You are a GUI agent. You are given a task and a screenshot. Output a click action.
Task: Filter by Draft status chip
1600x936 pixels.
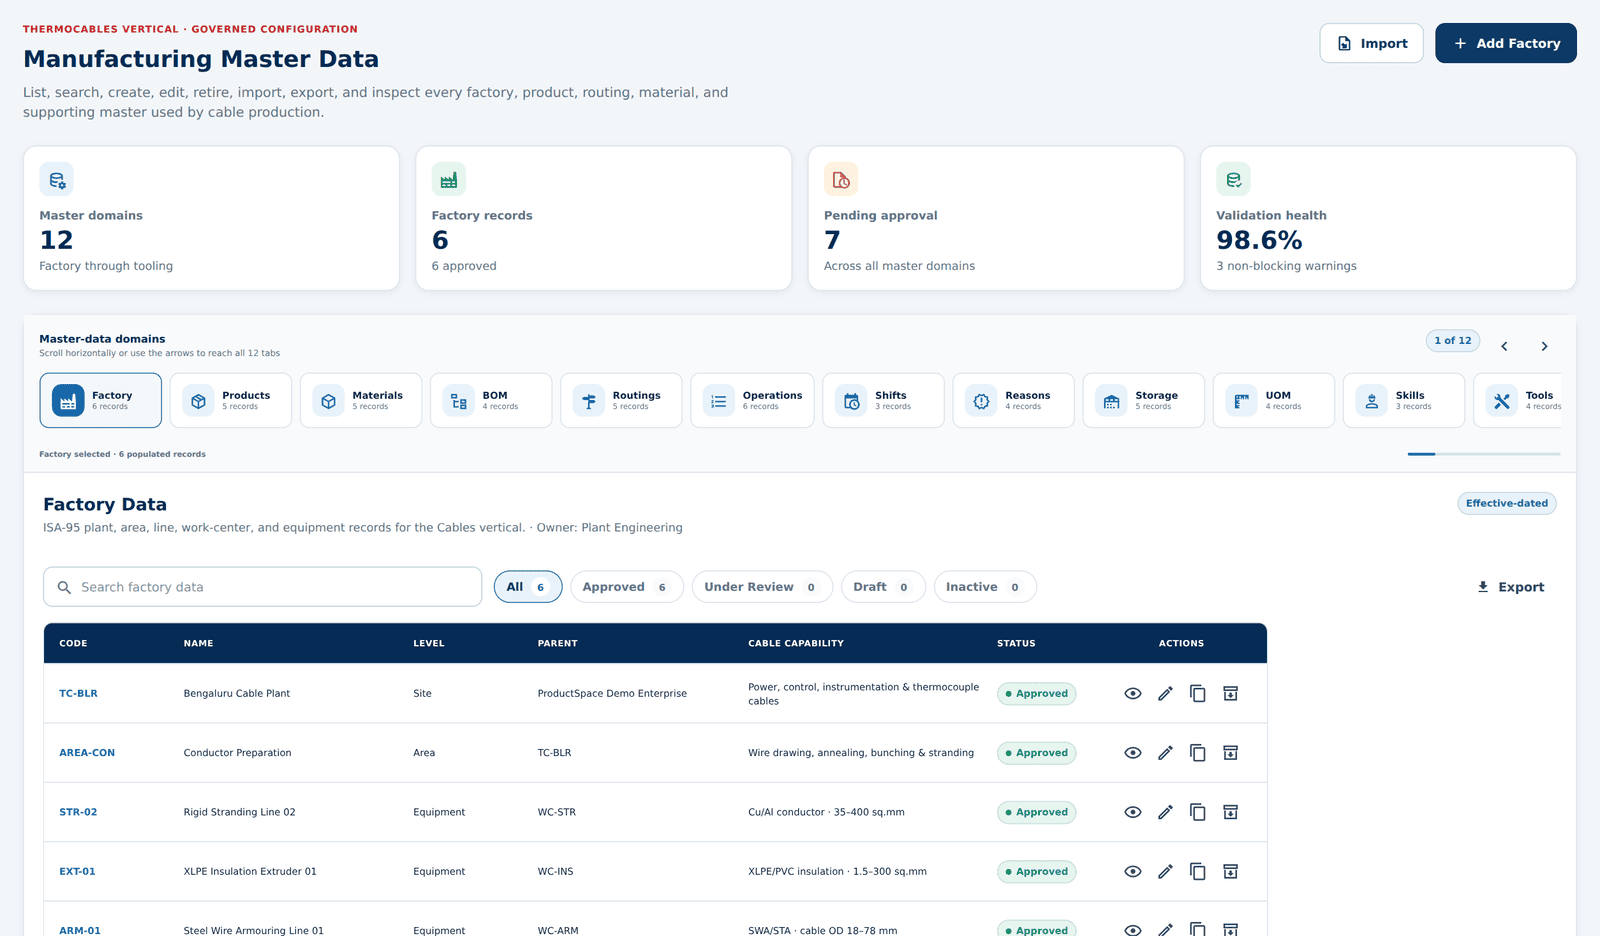pos(883,587)
